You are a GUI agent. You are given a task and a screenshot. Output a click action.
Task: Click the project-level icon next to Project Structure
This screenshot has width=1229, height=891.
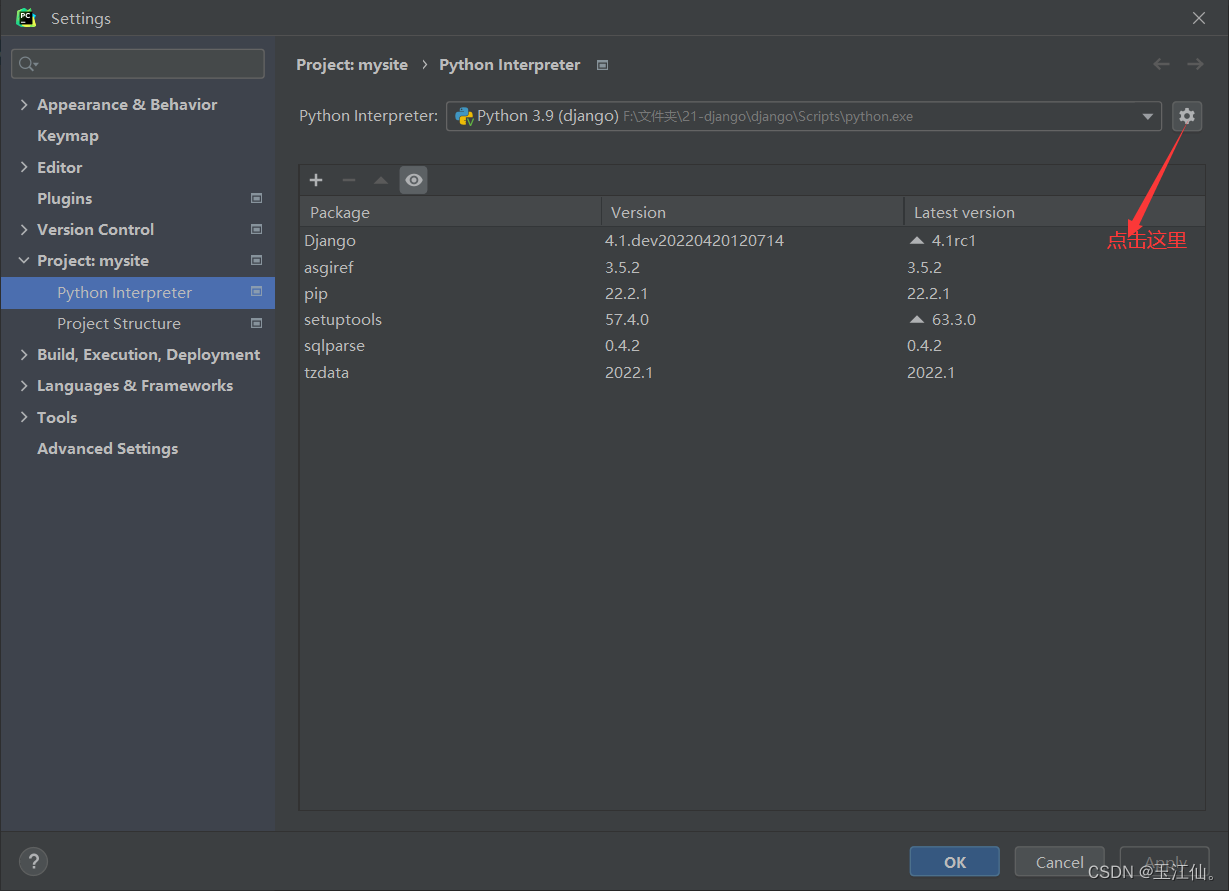pos(256,323)
